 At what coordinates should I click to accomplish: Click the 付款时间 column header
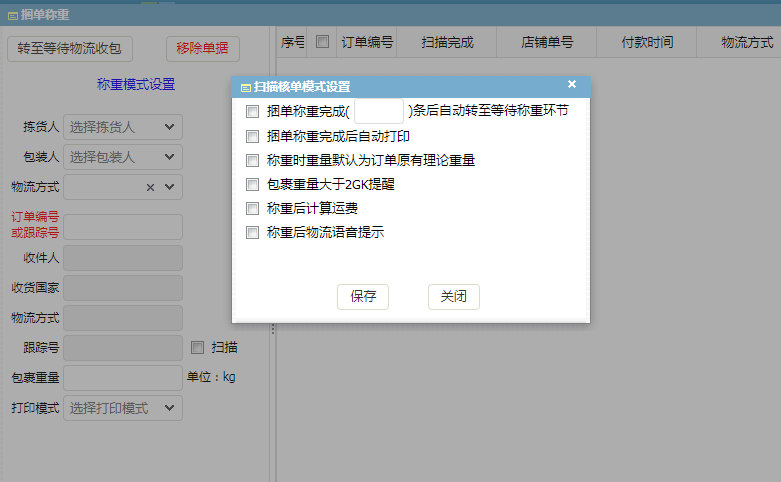pyautogui.click(x=647, y=42)
